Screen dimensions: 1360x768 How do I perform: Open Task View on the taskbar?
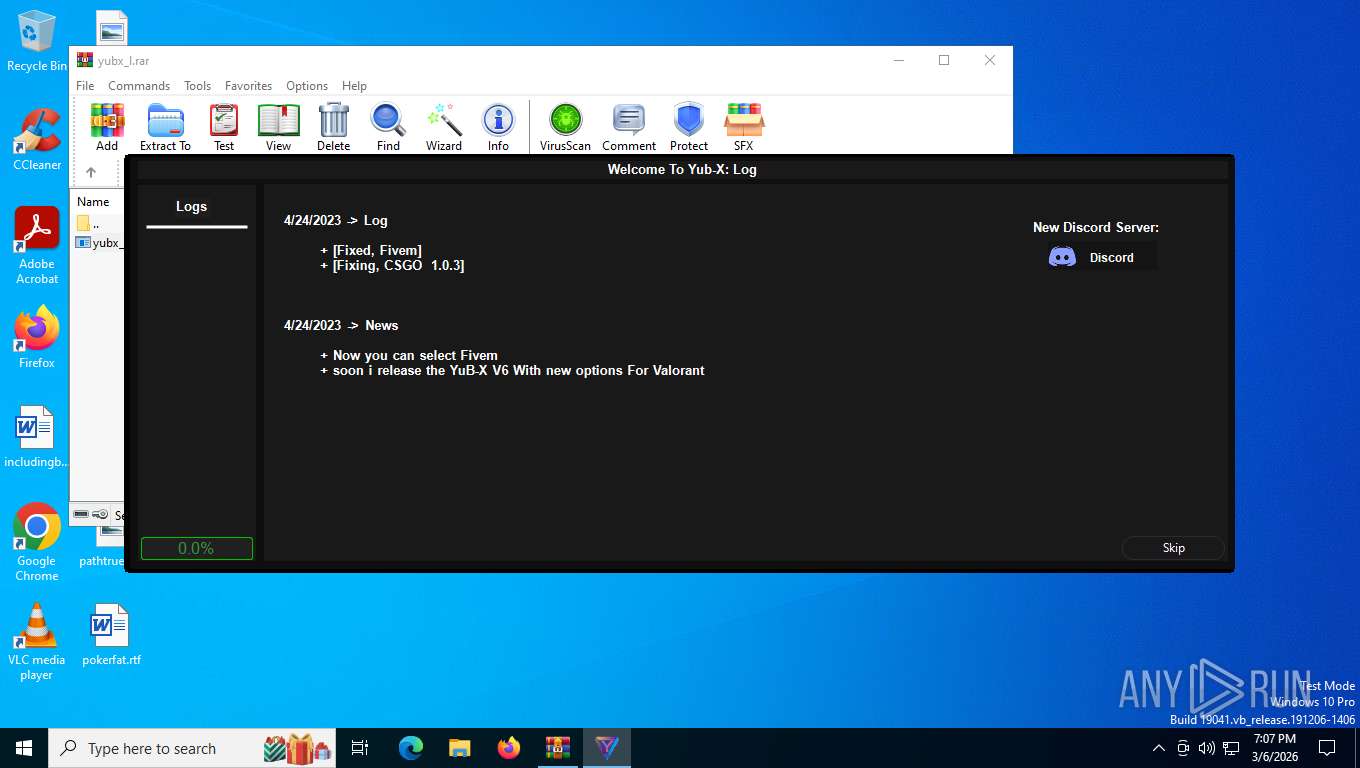pos(361,748)
